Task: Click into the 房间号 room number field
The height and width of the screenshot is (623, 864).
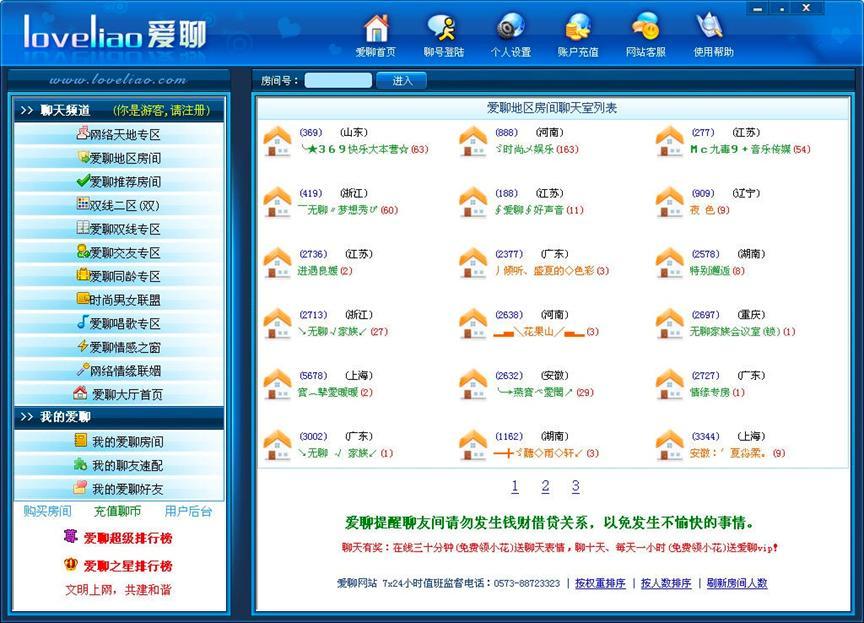Action: tap(338, 80)
